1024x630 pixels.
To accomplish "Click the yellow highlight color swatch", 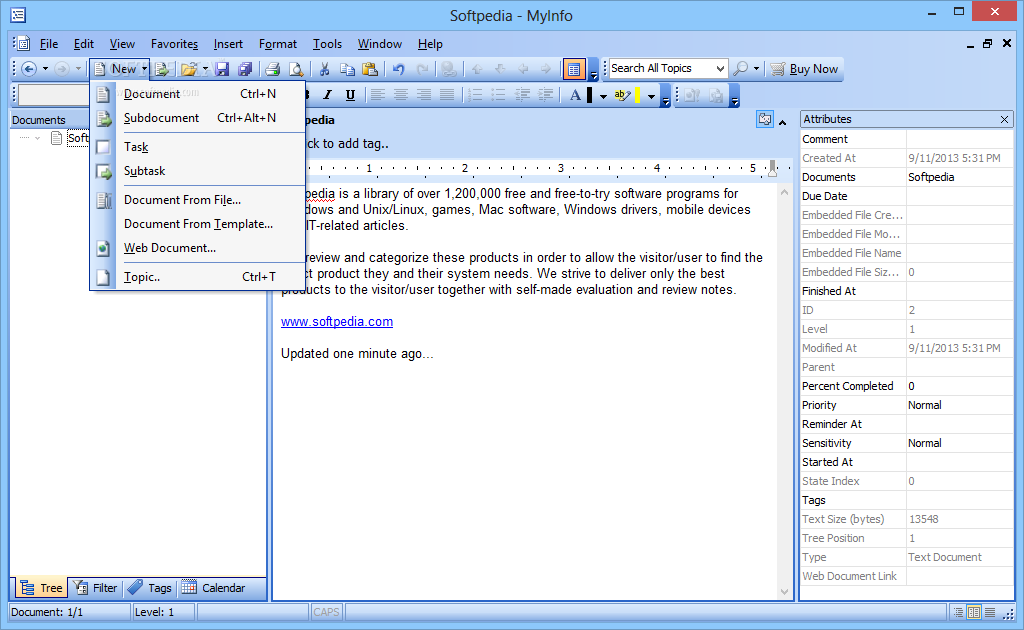I will (x=637, y=95).
